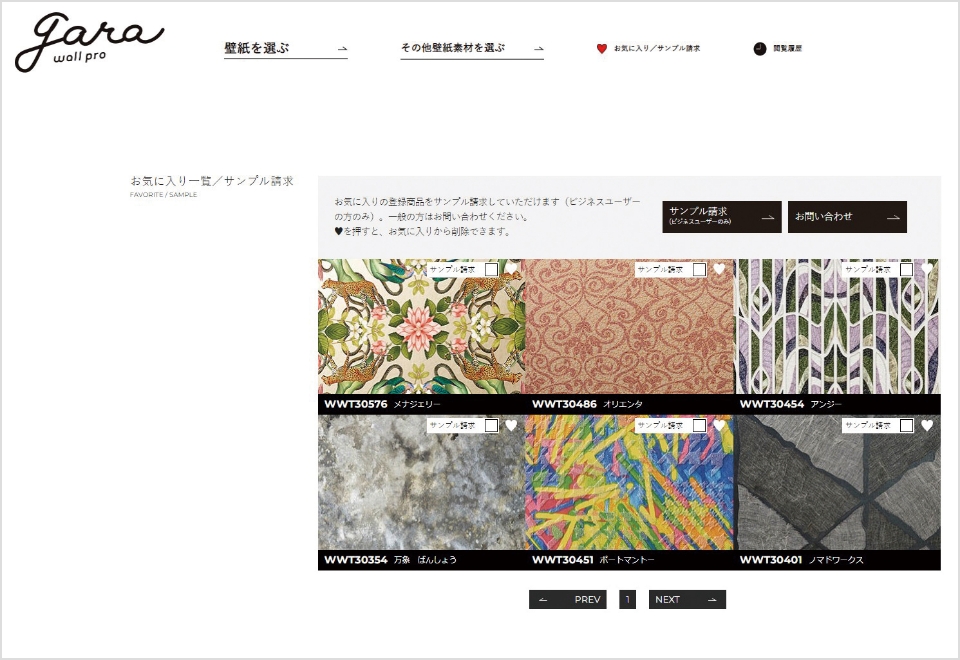Click the お問い合わせ button
The image size is (960, 660).
846,217
